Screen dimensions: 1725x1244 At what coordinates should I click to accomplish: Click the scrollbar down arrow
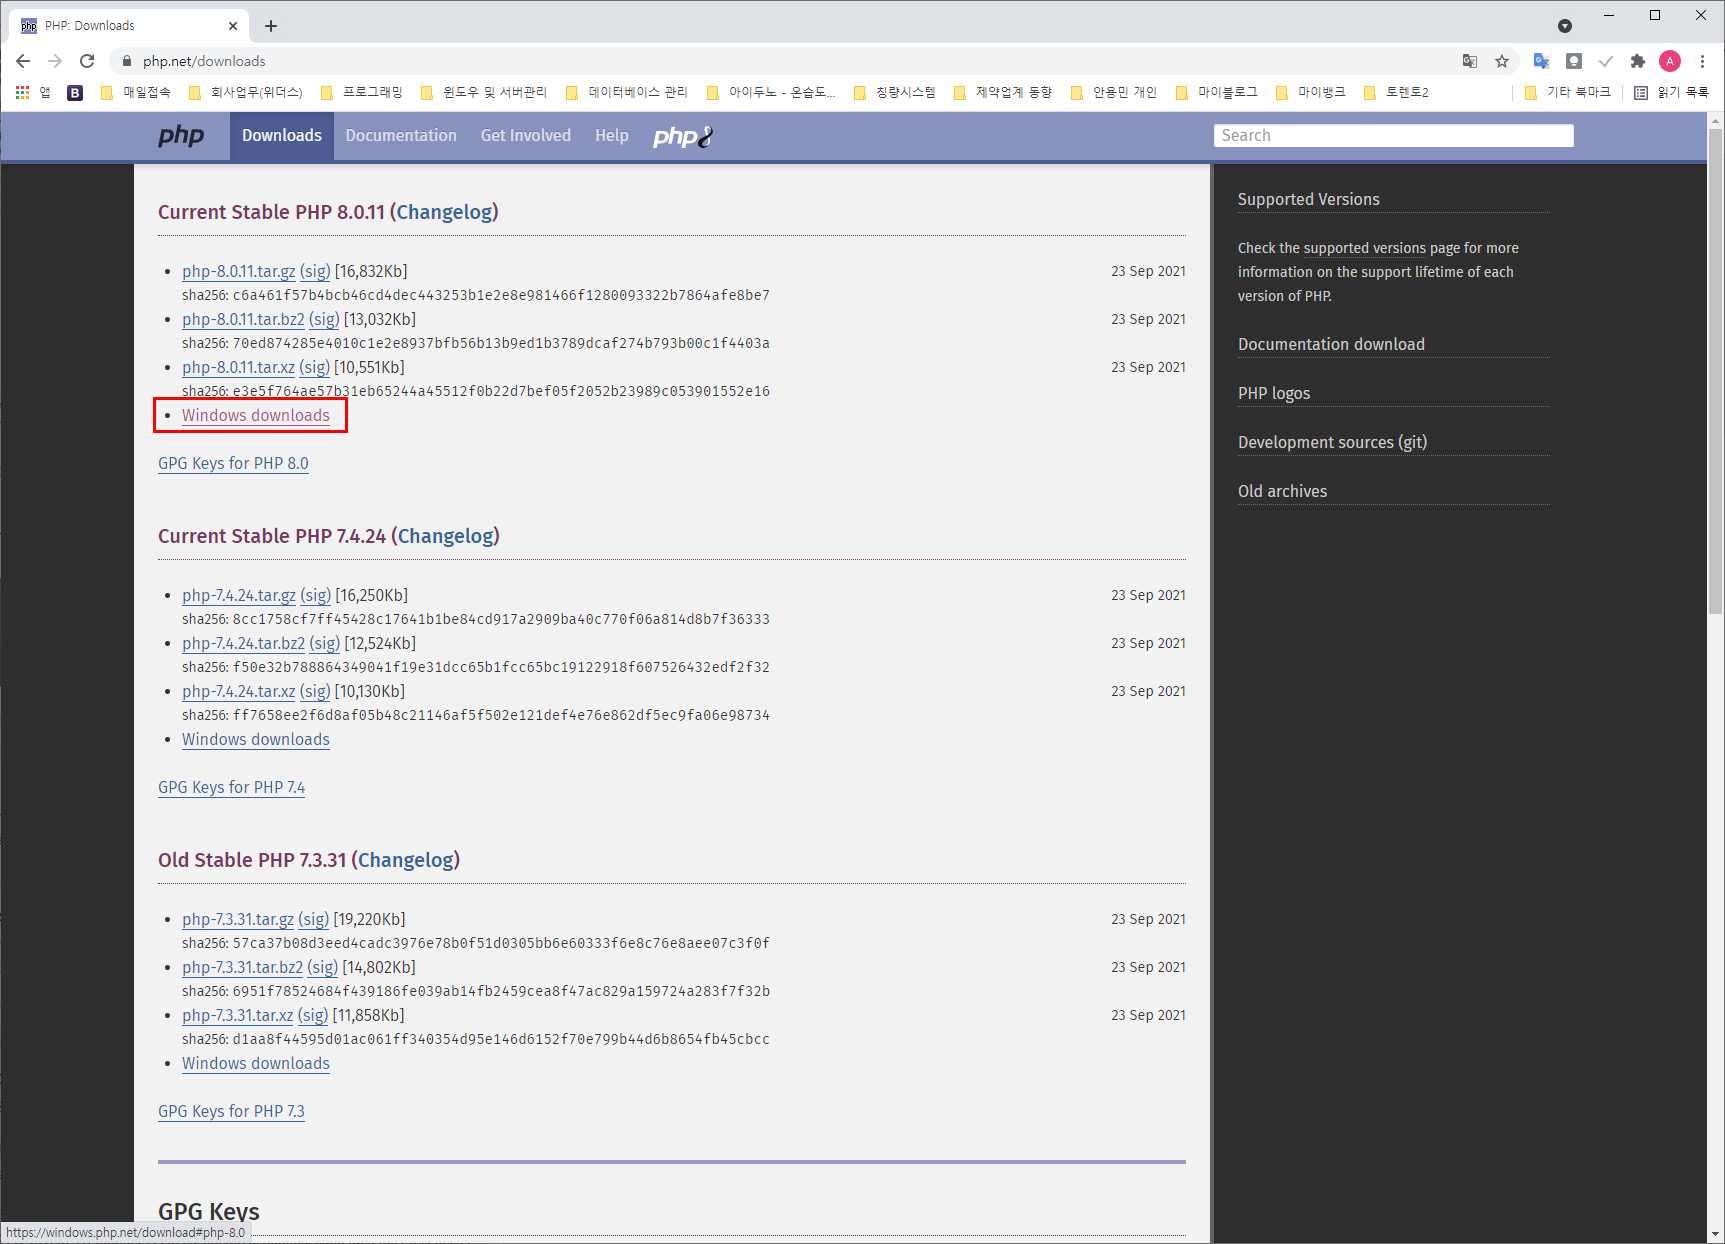pos(1716,1234)
